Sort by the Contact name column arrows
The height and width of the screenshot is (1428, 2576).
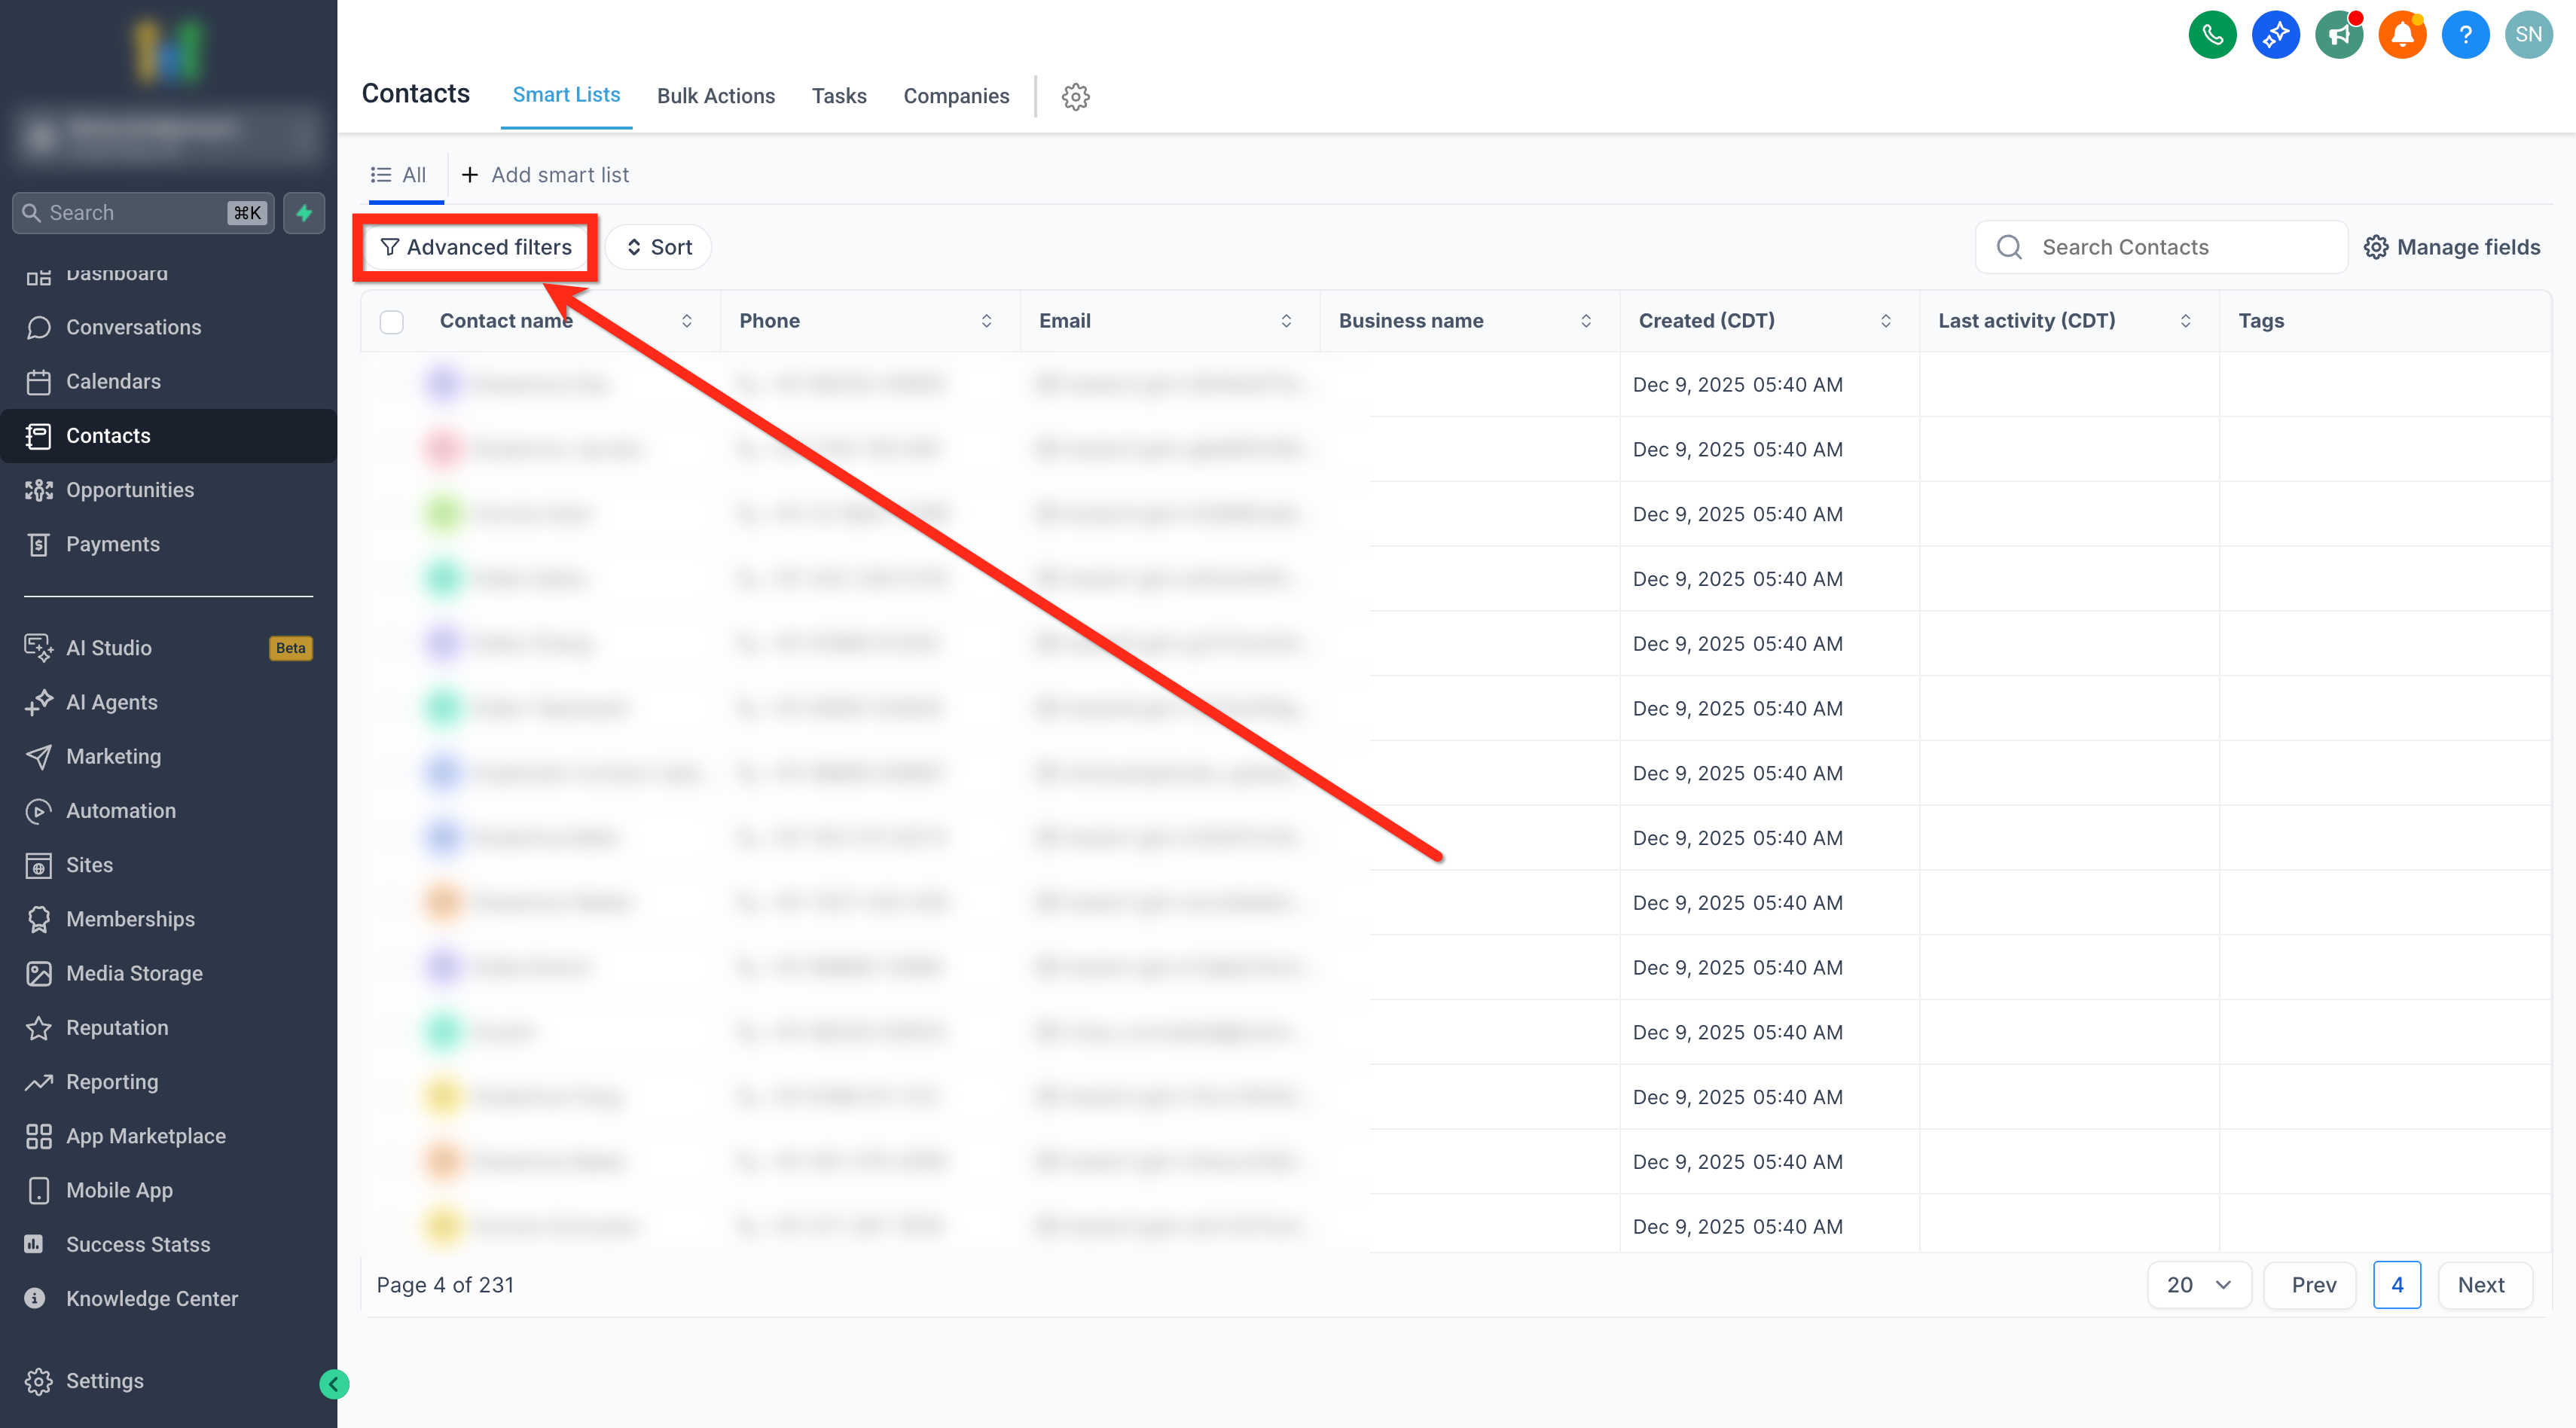687,321
